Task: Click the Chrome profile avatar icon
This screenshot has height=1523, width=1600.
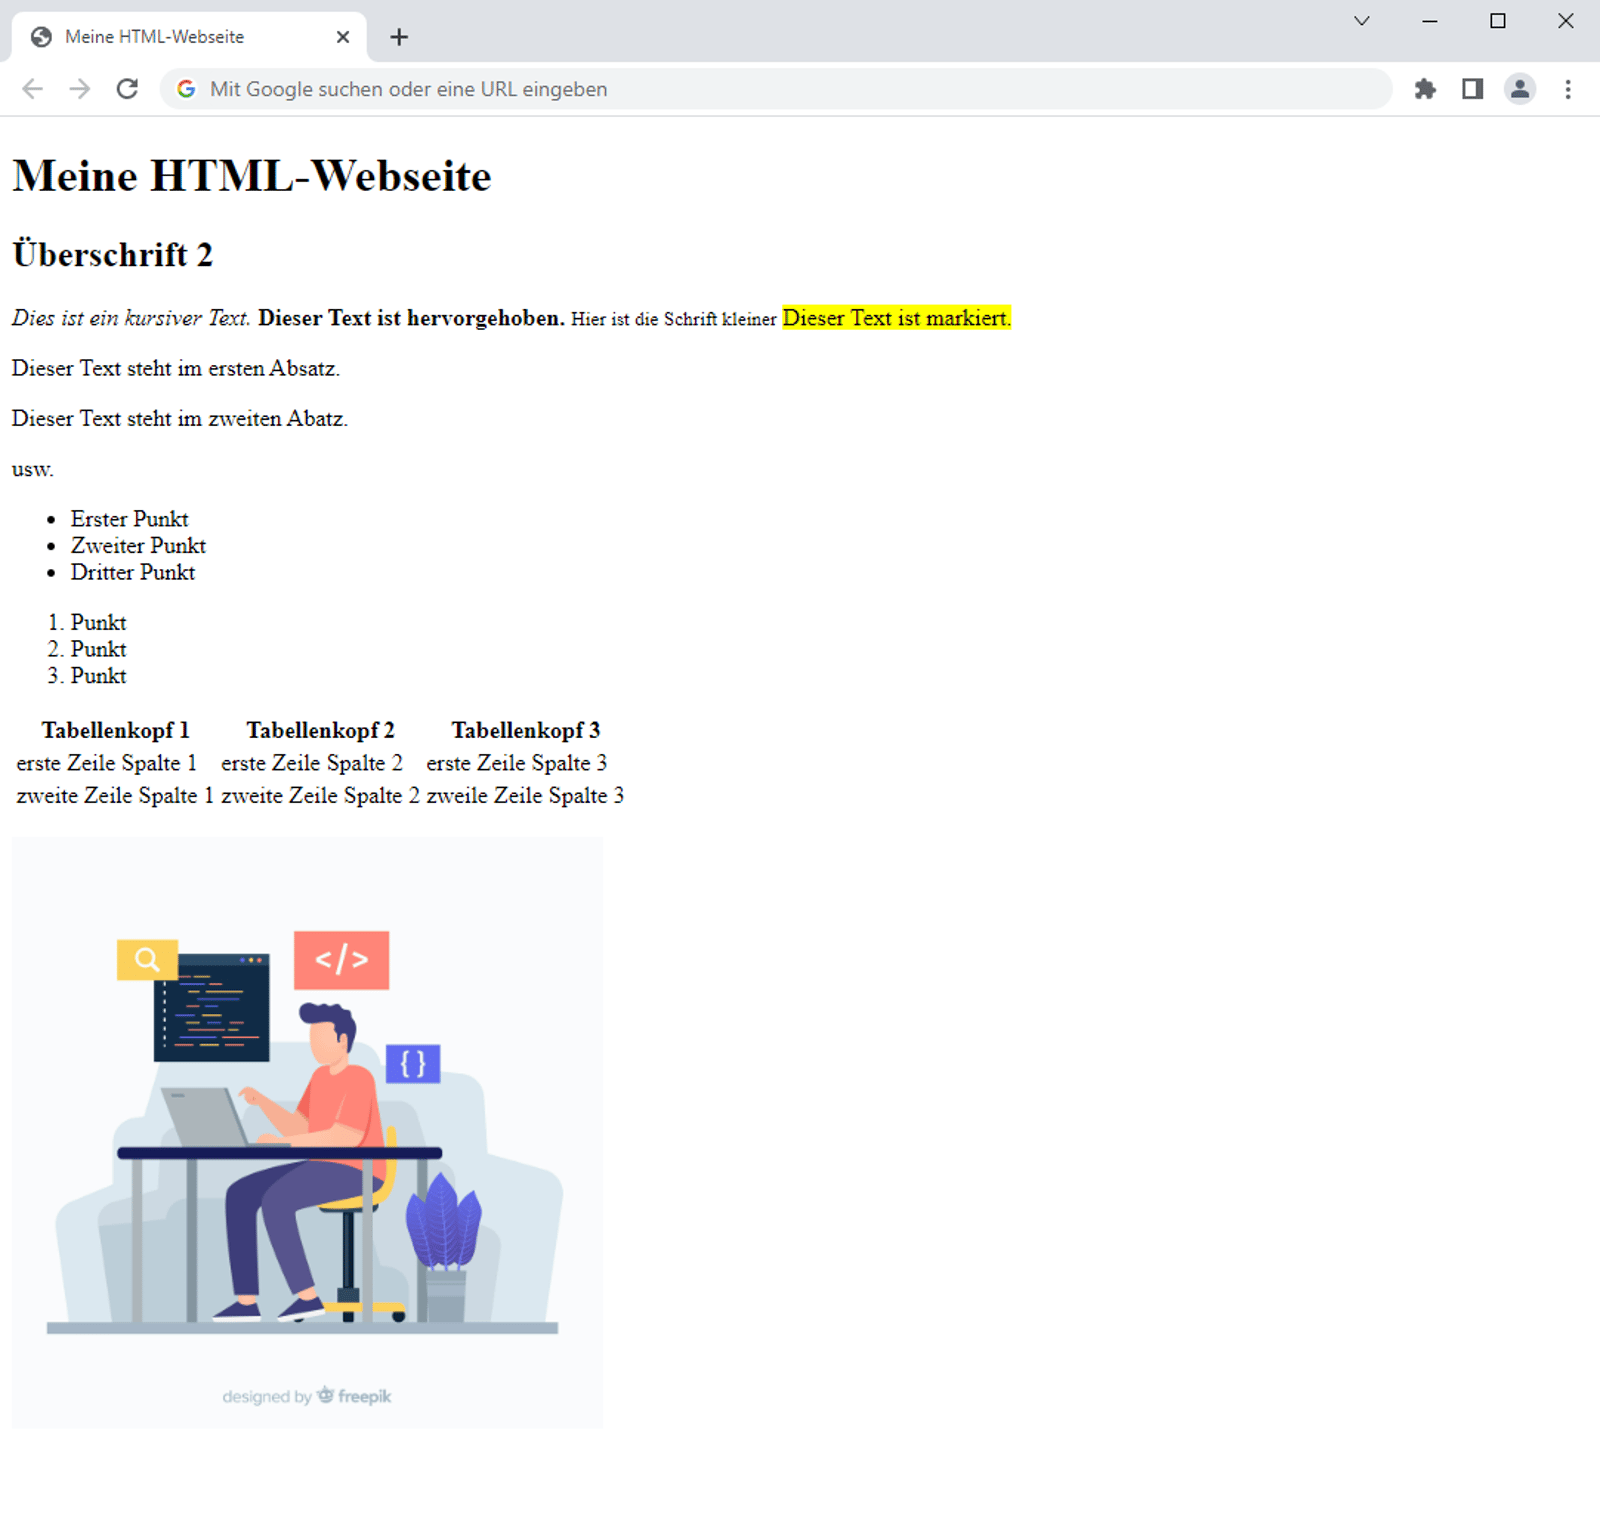Action: [1519, 89]
